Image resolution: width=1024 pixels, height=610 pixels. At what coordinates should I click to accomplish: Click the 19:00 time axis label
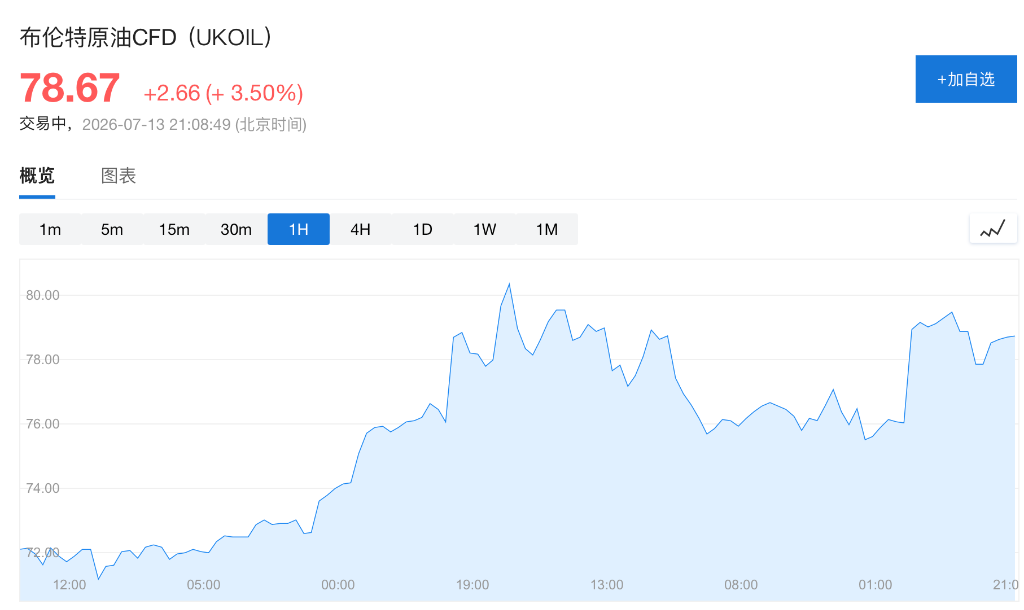472,585
